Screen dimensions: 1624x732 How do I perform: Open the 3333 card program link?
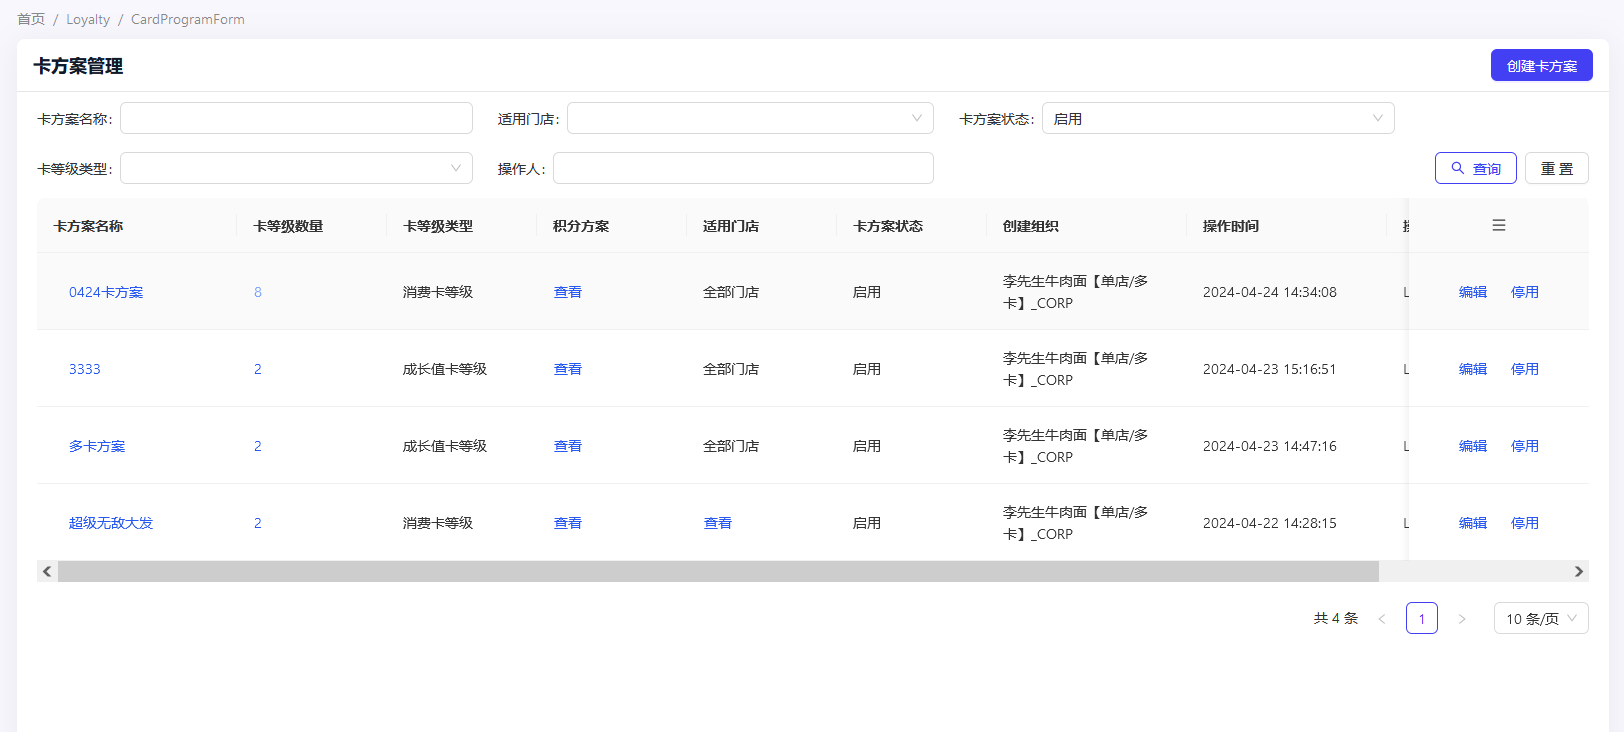[x=85, y=369]
